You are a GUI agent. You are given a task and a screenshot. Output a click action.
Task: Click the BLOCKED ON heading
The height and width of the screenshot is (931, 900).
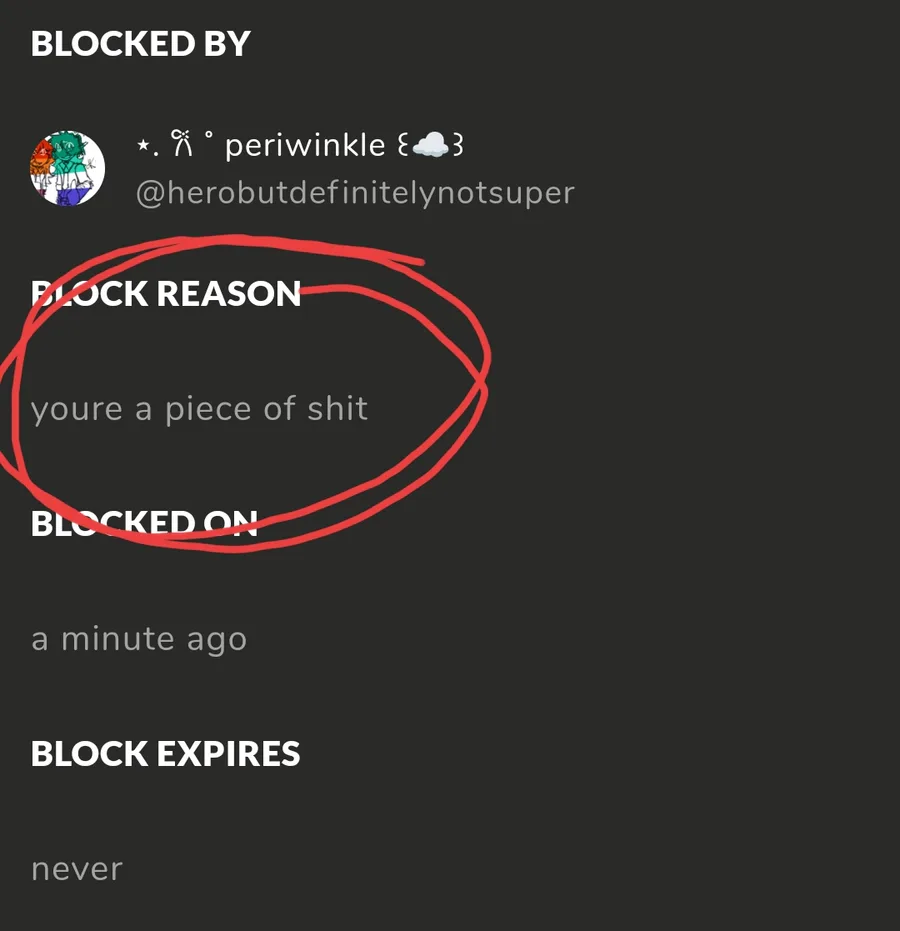pos(144,524)
